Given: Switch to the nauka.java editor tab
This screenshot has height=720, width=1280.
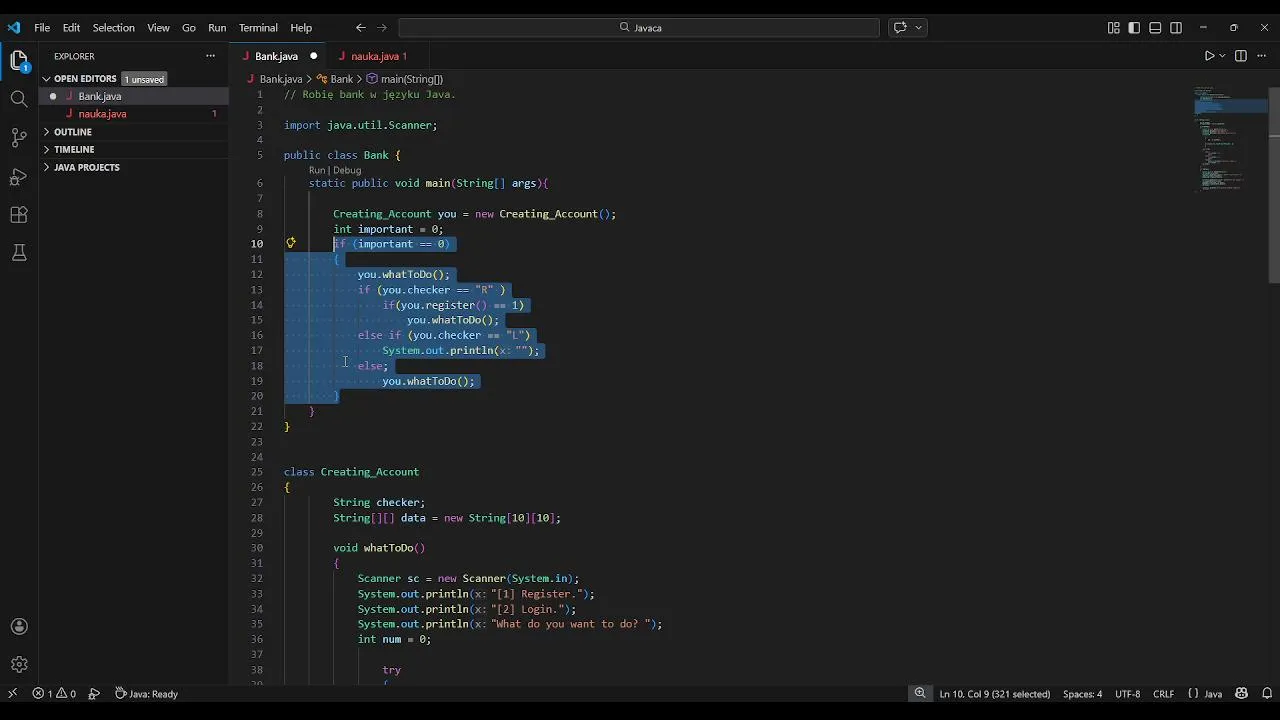Looking at the screenshot, I should pyautogui.click(x=378, y=56).
